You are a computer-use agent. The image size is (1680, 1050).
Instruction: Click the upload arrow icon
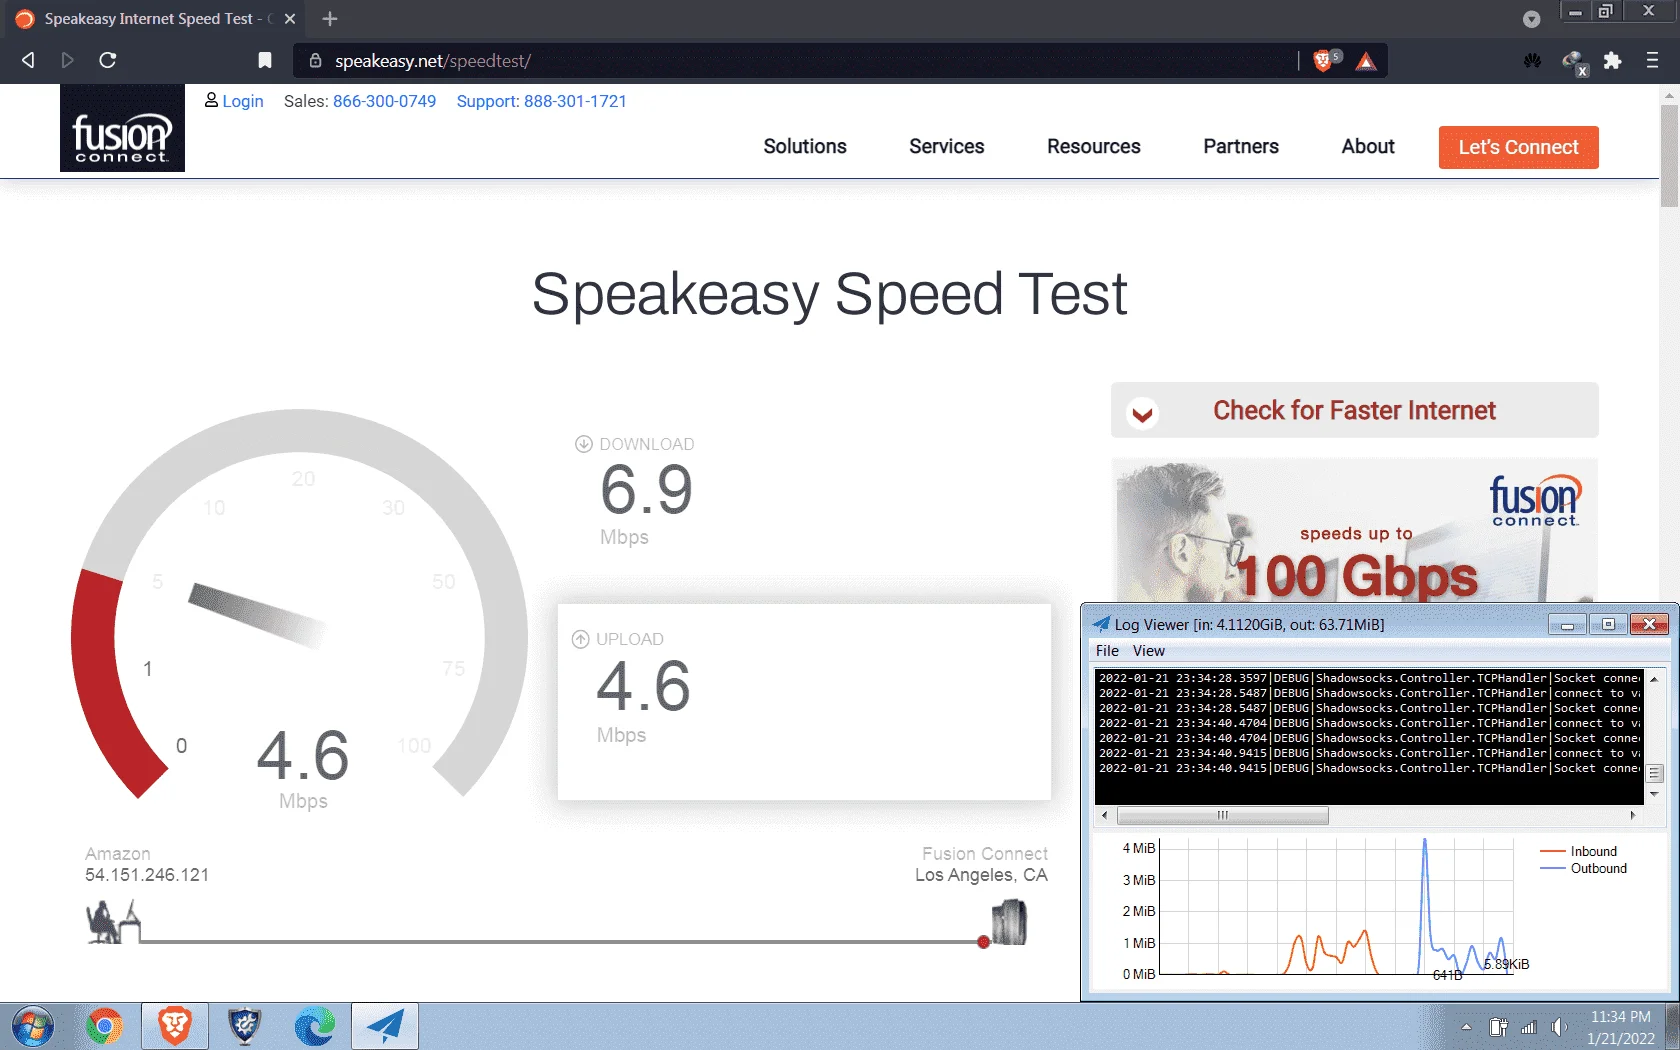point(580,639)
